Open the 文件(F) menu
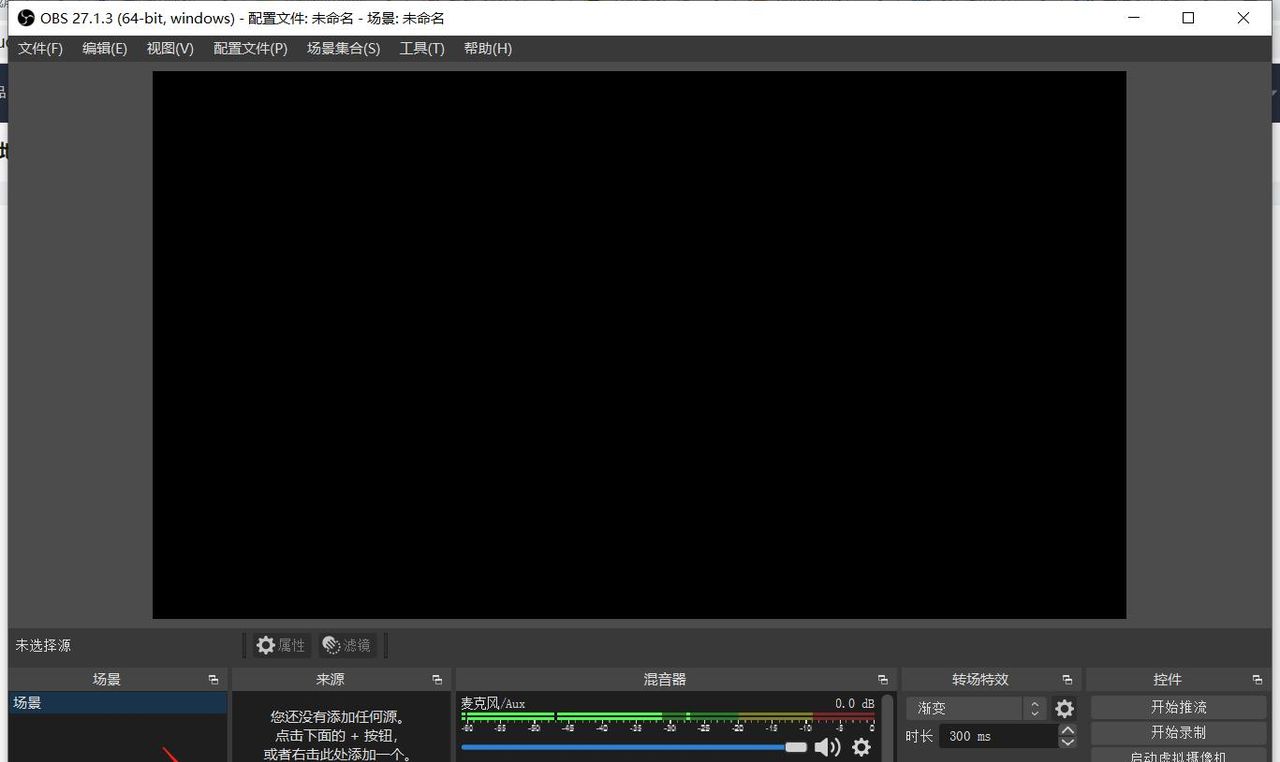Screen dimensions: 1280x762 [x=40, y=48]
